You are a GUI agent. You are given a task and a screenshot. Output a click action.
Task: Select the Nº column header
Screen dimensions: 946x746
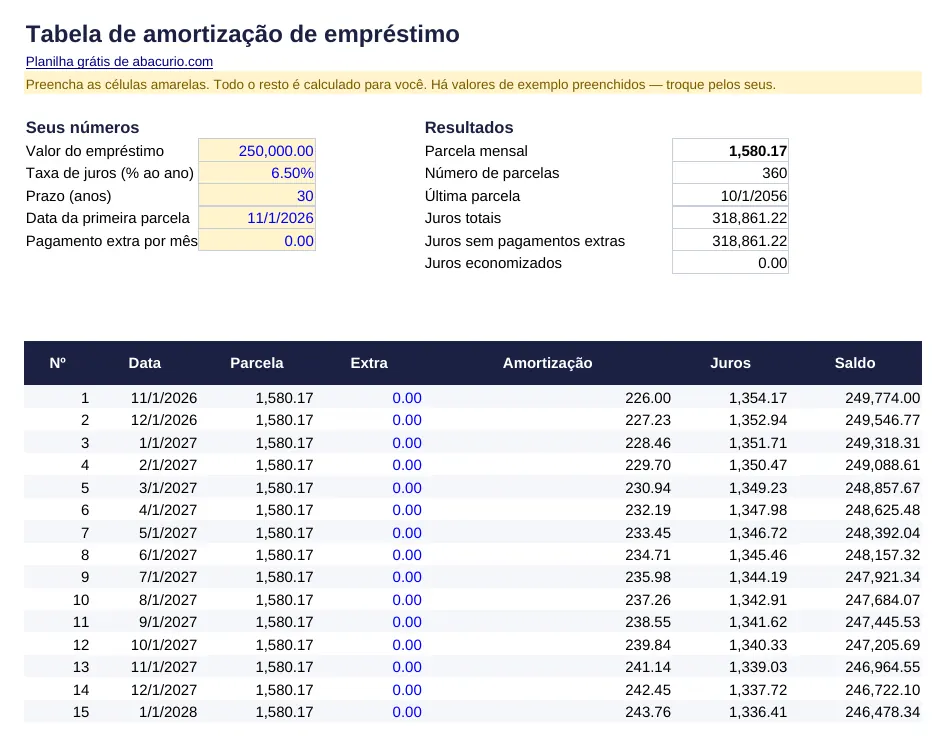(x=57, y=363)
